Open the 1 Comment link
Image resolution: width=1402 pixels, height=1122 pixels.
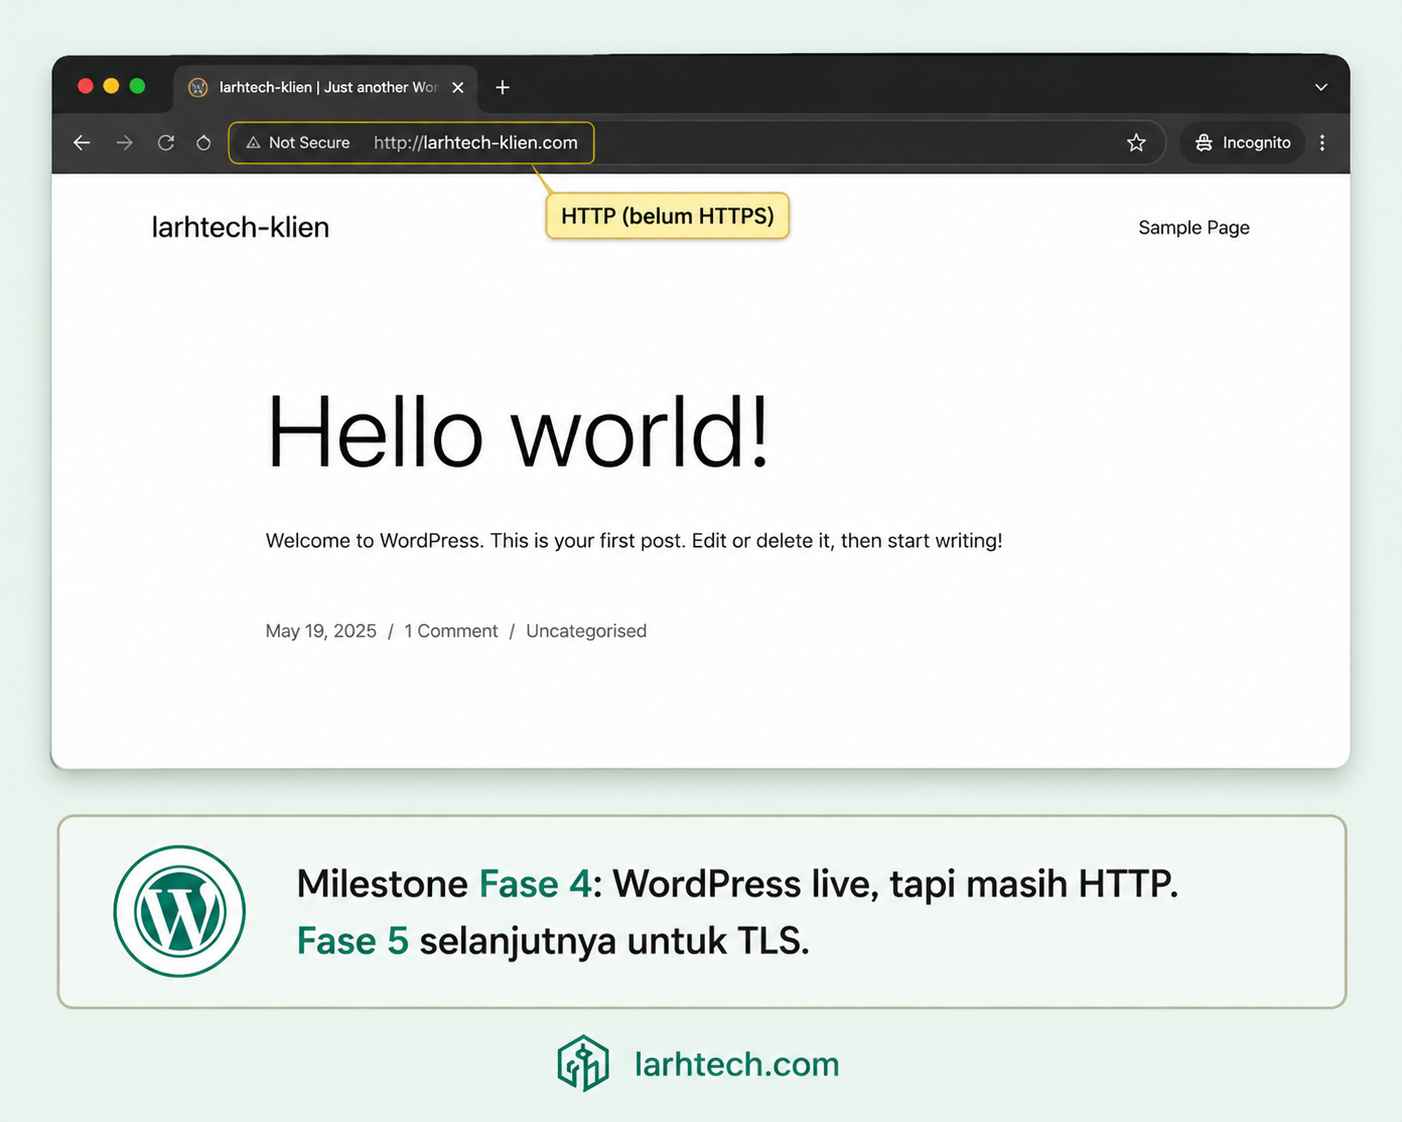(451, 631)
